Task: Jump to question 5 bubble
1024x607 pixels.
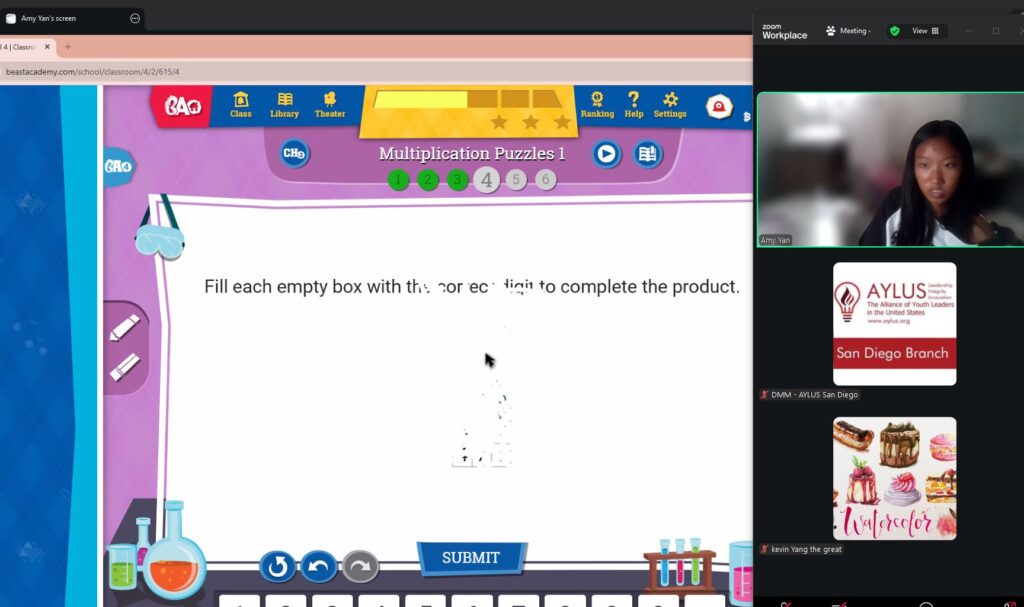Action: 516,180
